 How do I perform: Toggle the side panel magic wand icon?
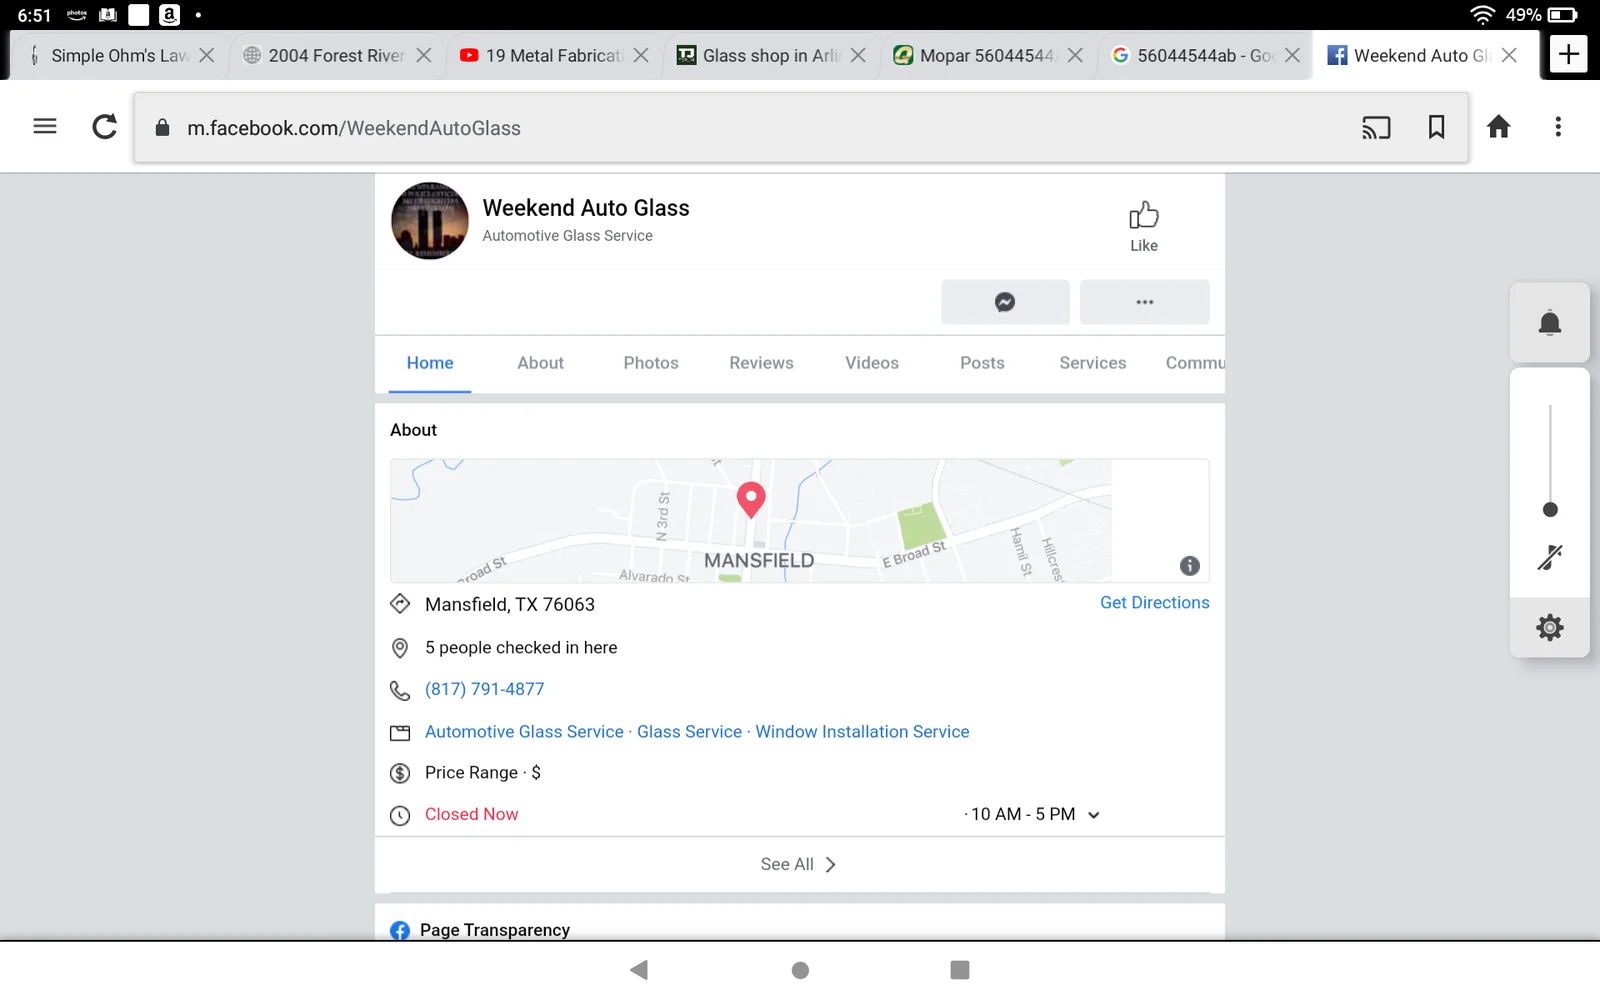tap(1550, 557)
